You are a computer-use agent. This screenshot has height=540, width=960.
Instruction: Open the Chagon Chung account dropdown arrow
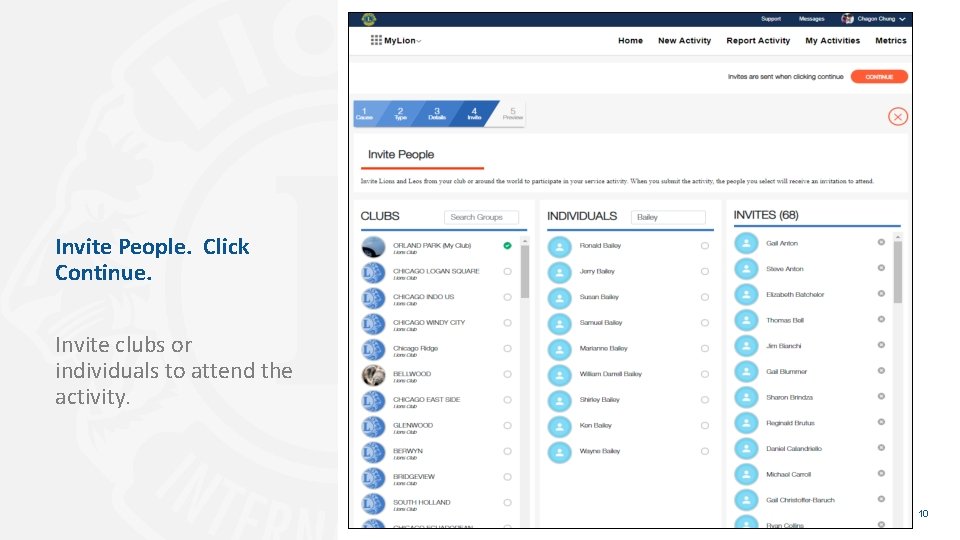pos(902,19)
